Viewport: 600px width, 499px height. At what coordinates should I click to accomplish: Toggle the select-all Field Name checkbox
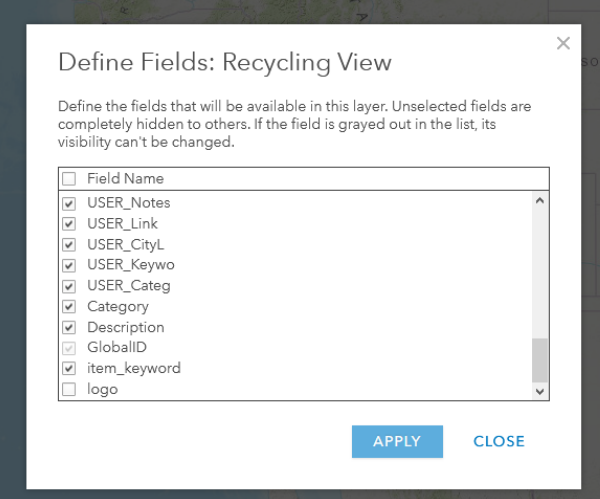pos(69,179)
